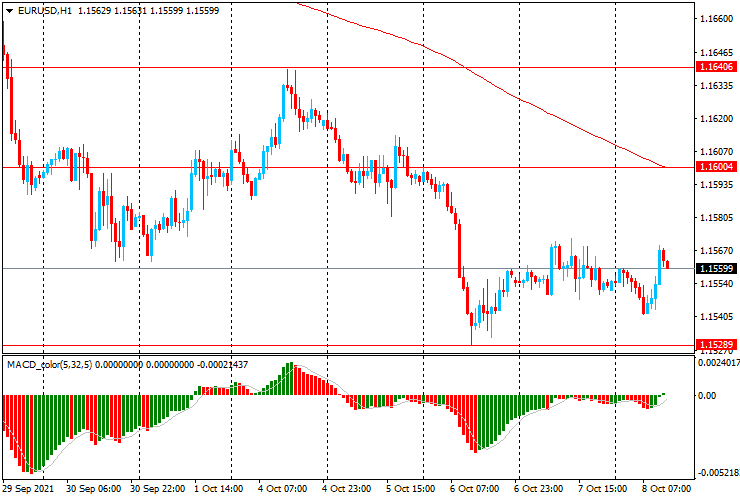Select the 1.16004 red price level label
This screenshot has height=500, width=740.
click(716, 167)
